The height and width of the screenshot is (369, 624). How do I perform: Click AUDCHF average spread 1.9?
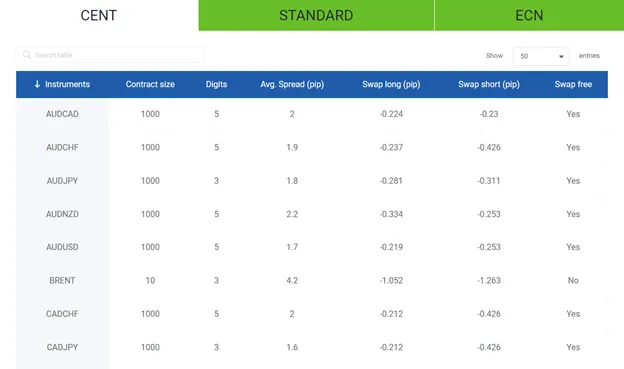292,147
